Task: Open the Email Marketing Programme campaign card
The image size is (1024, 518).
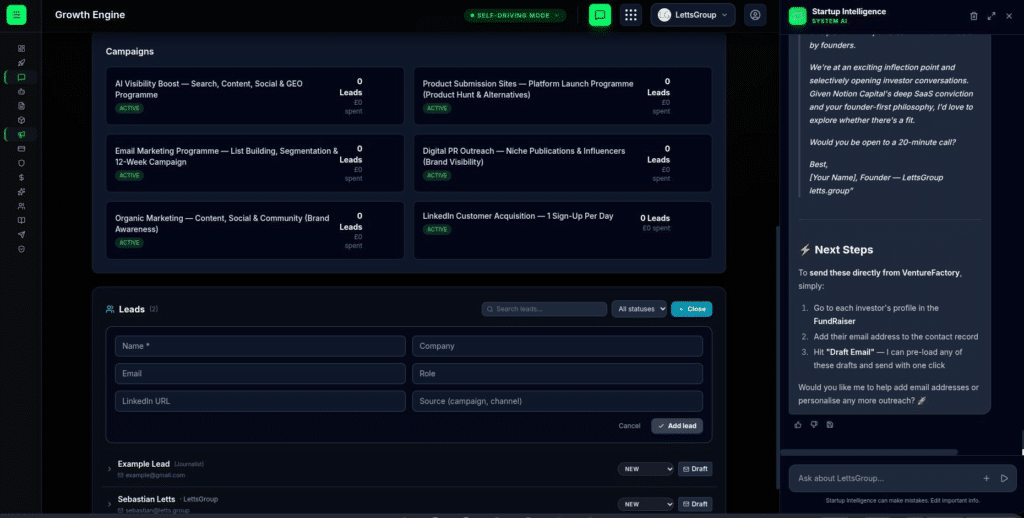Action: coord(255,163)
